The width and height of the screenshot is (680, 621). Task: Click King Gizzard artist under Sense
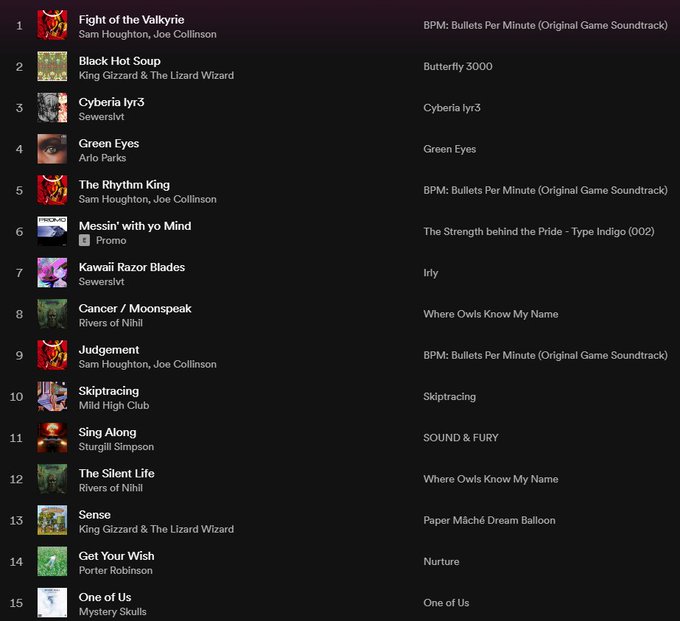point(156,529)
